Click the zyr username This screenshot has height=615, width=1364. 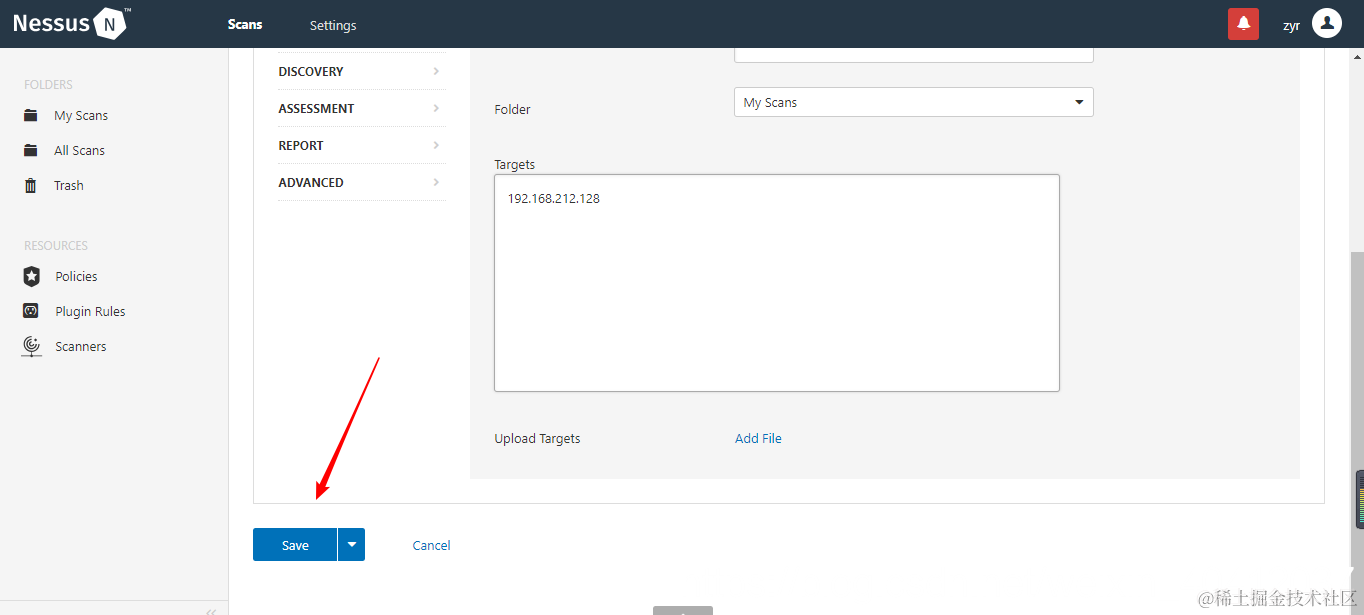click(1291, 25)
